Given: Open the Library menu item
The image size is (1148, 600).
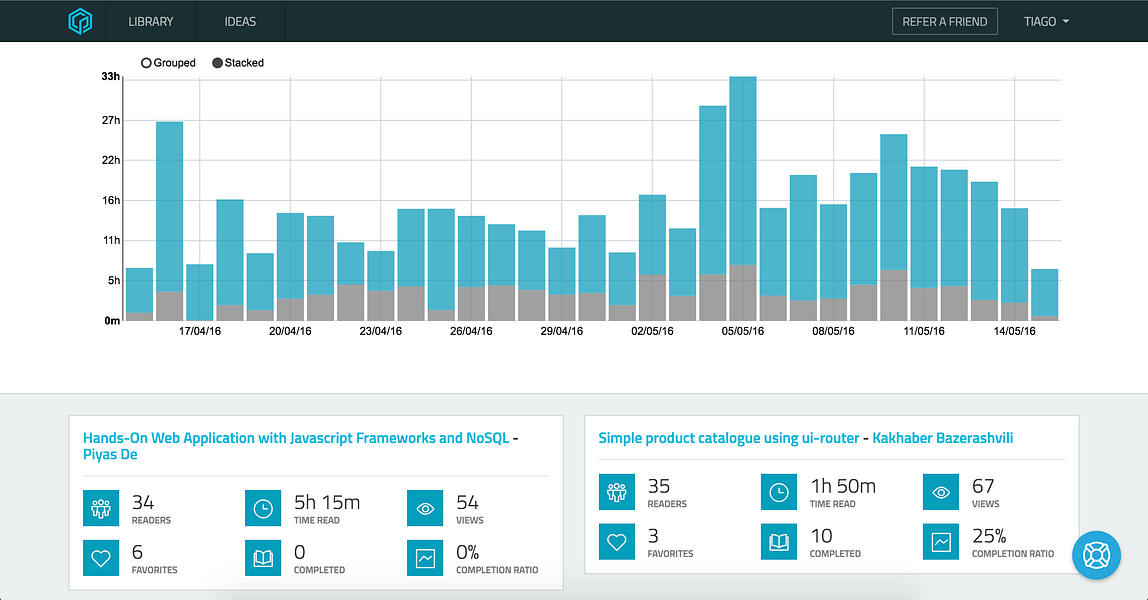Looking at the screenshot, I should [151, 21].
